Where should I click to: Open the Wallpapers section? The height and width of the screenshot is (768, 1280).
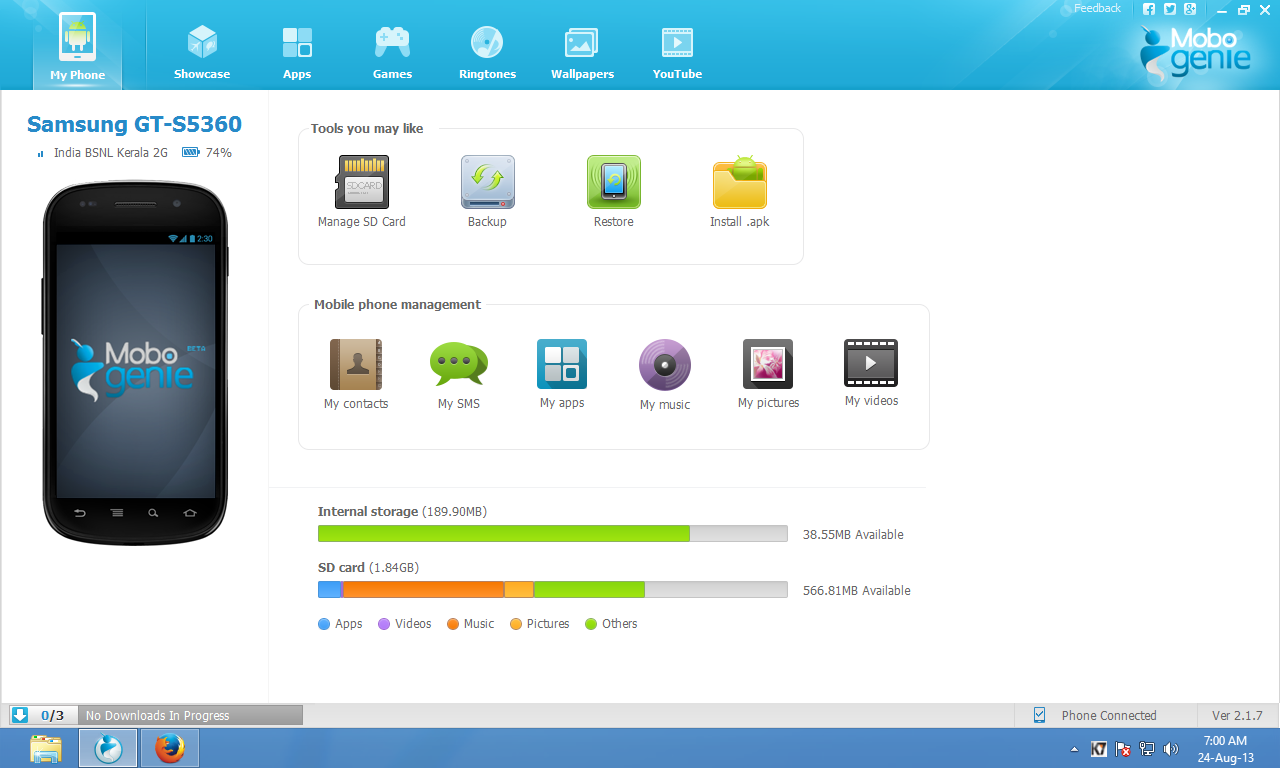pyautogui.click(x=581, y=45)
